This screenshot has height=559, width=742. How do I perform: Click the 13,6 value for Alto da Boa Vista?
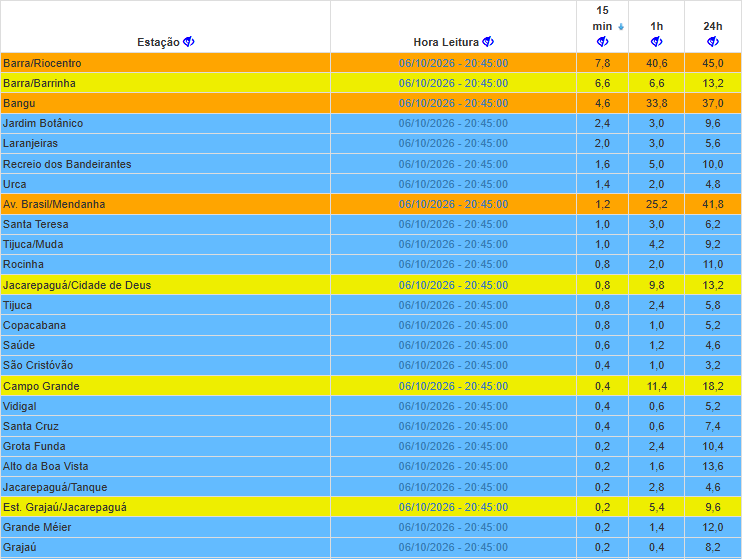tap(713, 466)
